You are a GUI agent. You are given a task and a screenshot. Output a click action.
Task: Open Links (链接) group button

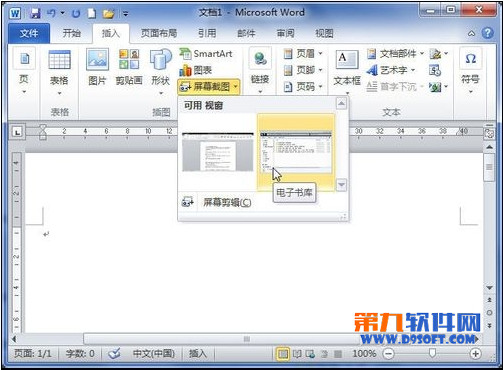point(260,71)
